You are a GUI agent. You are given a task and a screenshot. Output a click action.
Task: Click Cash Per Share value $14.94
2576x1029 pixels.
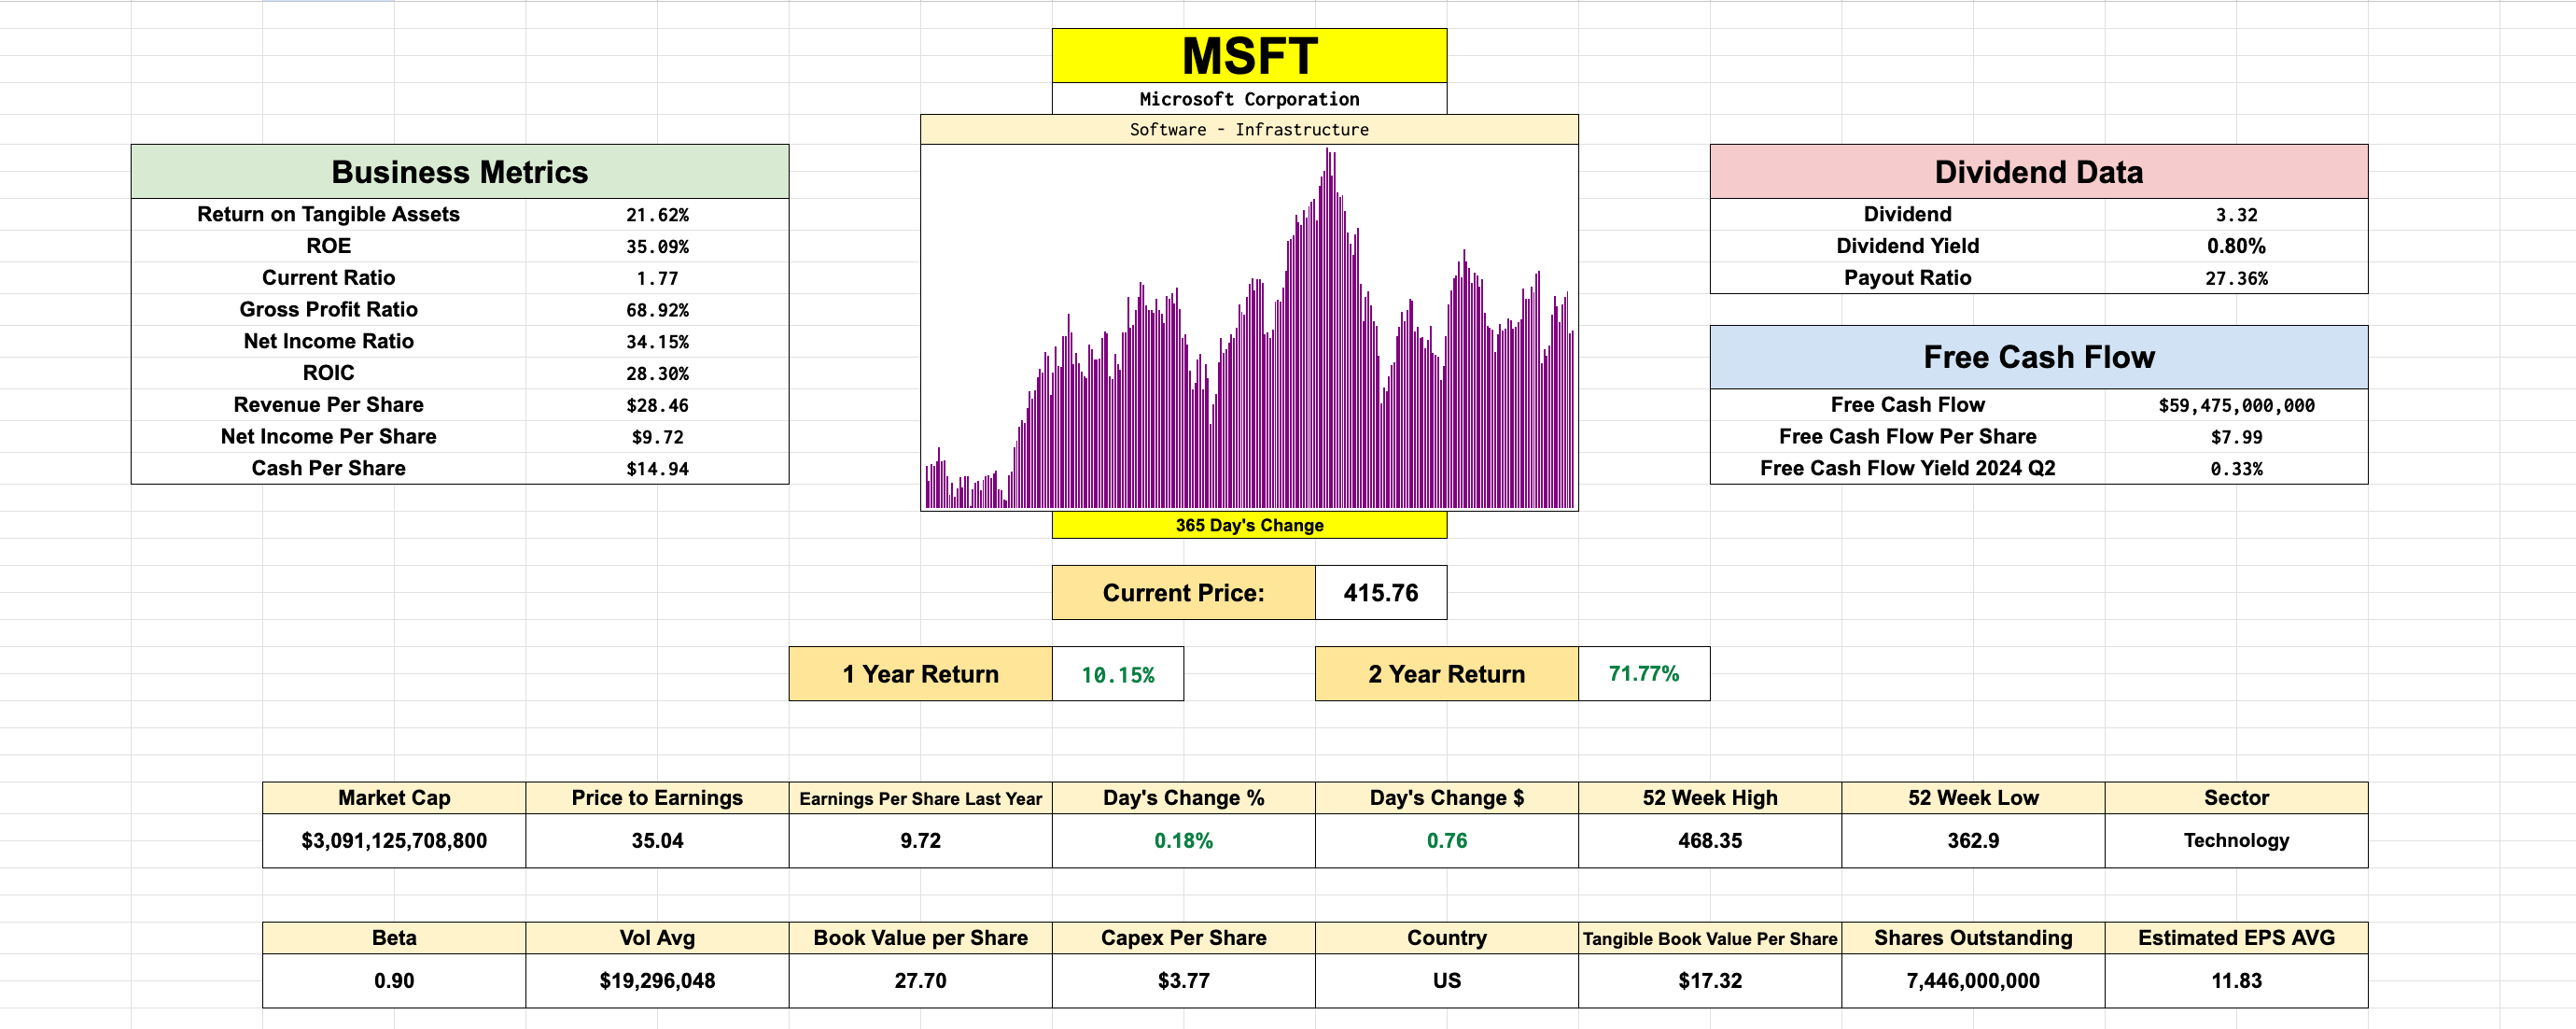(657, 468)
